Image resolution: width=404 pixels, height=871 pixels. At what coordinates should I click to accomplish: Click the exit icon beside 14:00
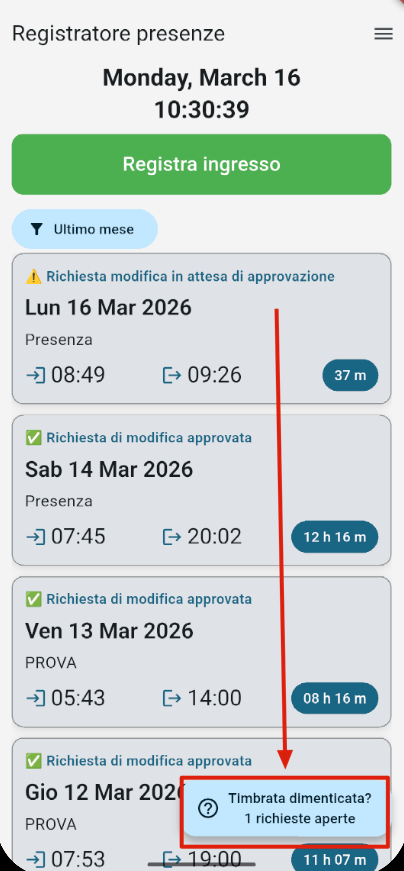(172, 698)
